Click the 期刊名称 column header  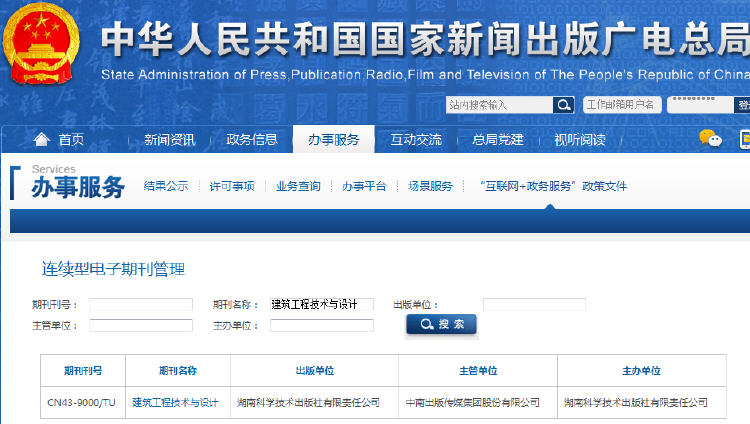tap(178, 370)
